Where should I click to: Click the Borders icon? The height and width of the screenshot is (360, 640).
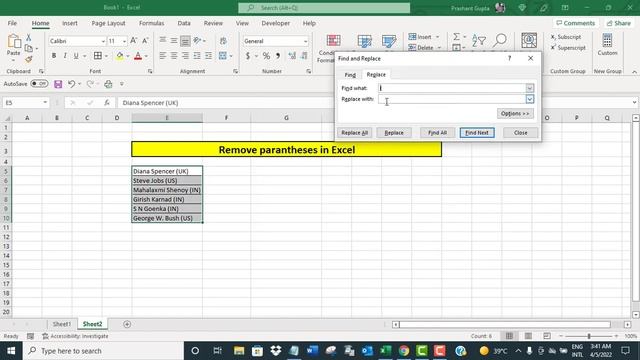point(98,56)
